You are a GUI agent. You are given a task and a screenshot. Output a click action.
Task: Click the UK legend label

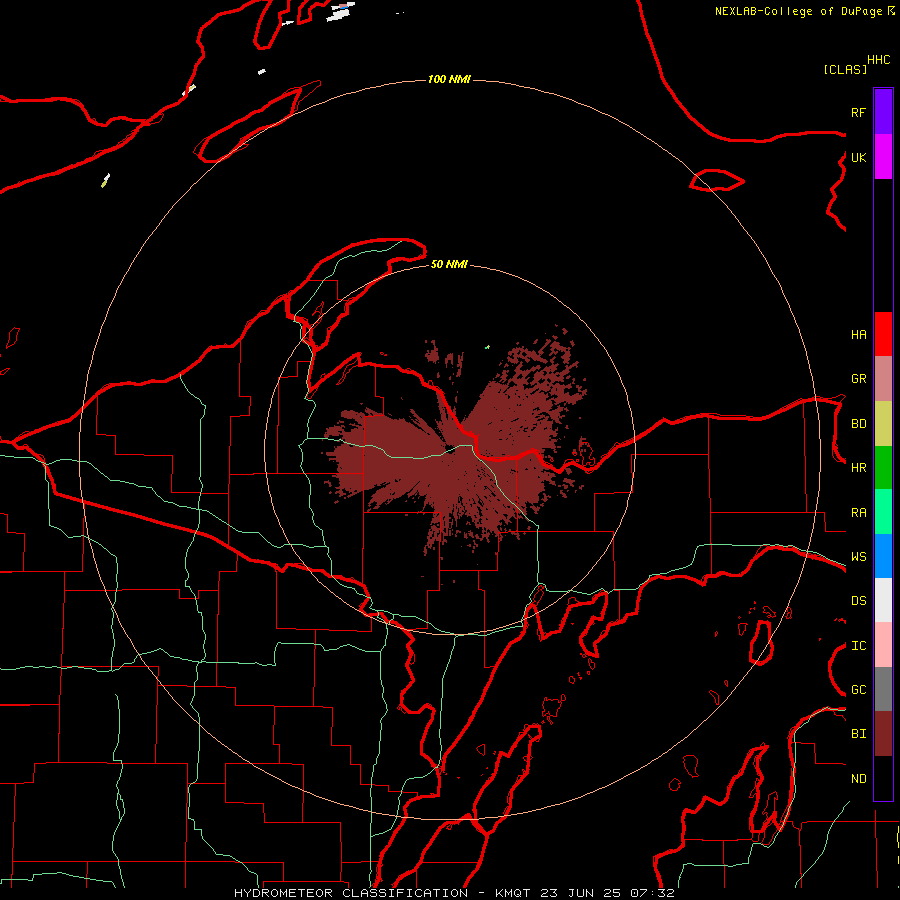click(x=858, y=157)
